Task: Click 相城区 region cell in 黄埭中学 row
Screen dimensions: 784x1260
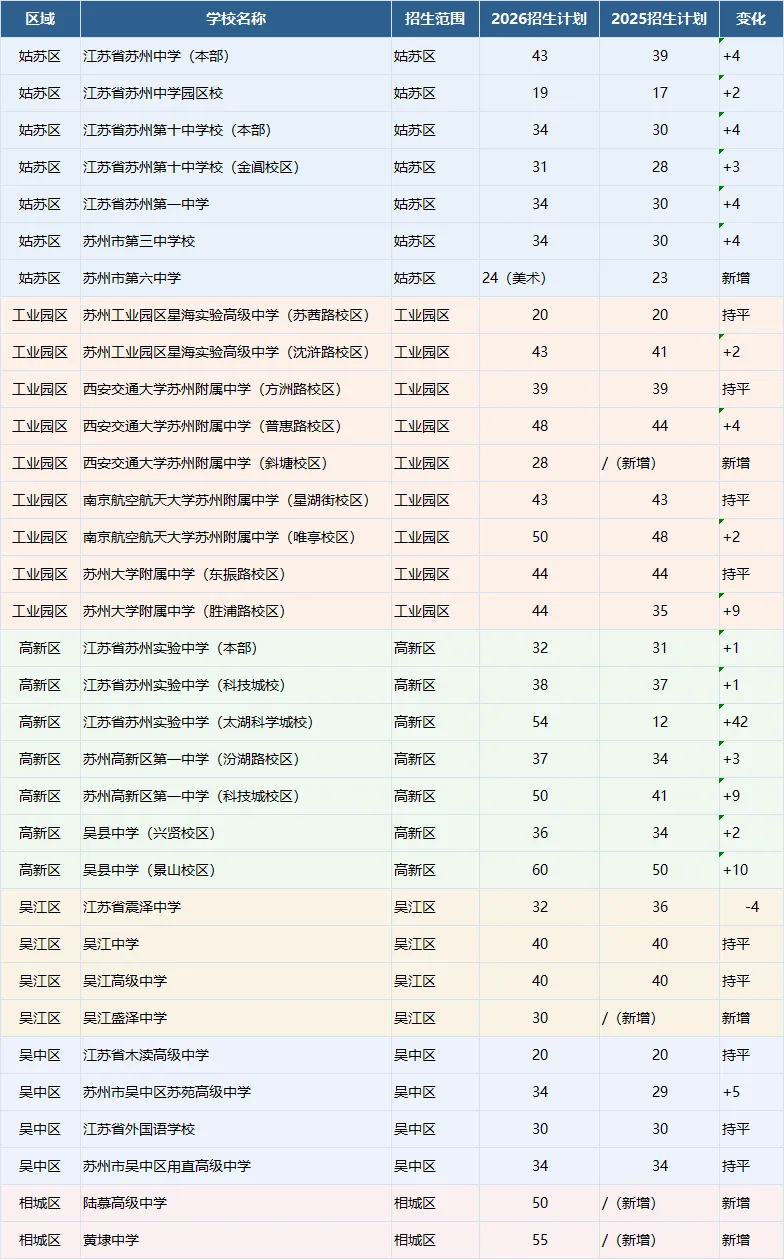Action: pyautogui.click(x=40, y=1240)
